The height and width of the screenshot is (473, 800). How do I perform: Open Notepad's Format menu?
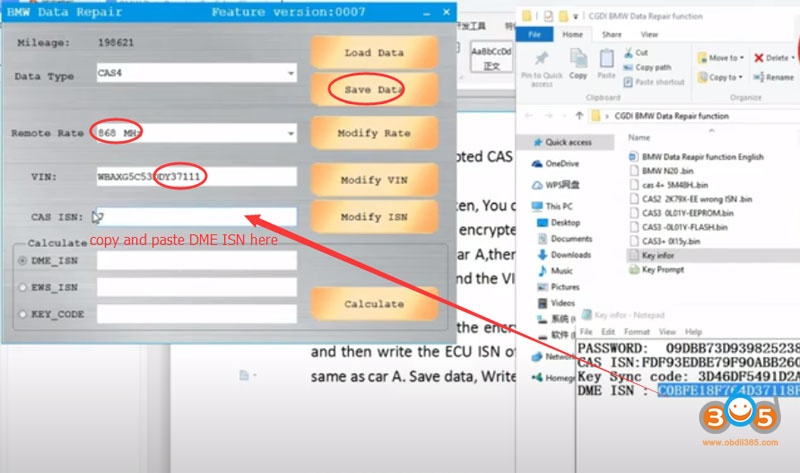point(637,332)
